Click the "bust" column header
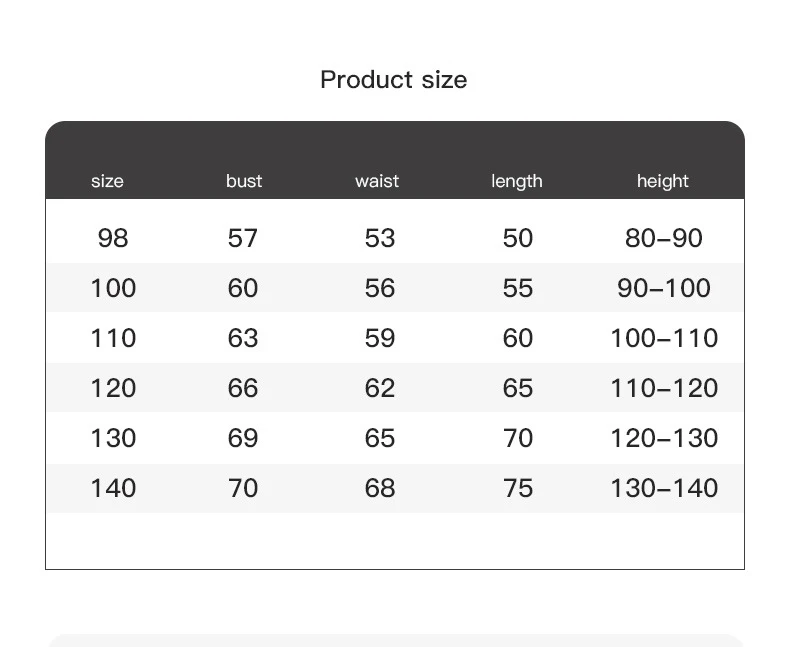The image size is (790, 647). pos(244,181)
